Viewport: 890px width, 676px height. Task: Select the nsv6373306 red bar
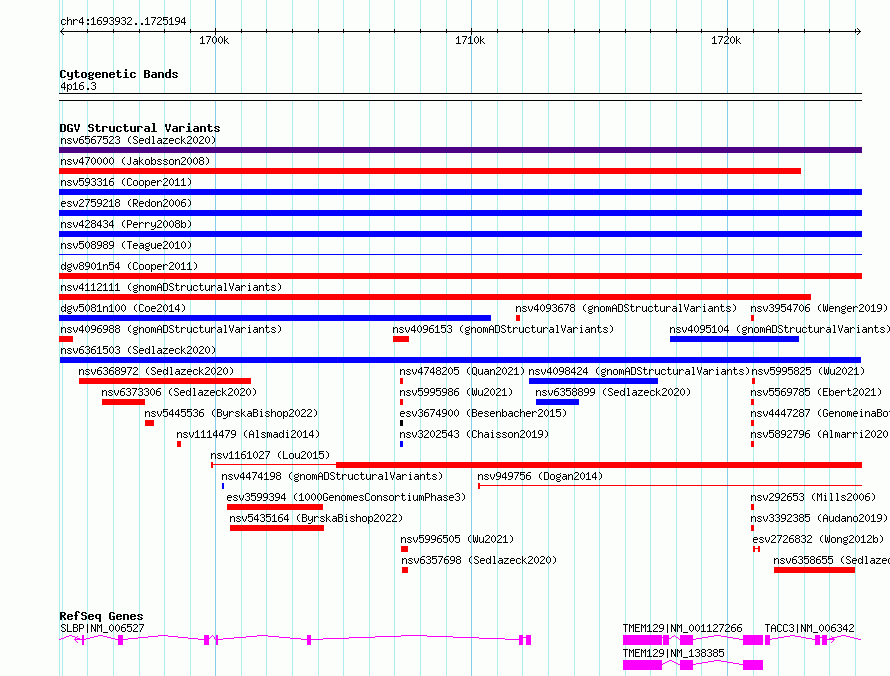[124, 402]
